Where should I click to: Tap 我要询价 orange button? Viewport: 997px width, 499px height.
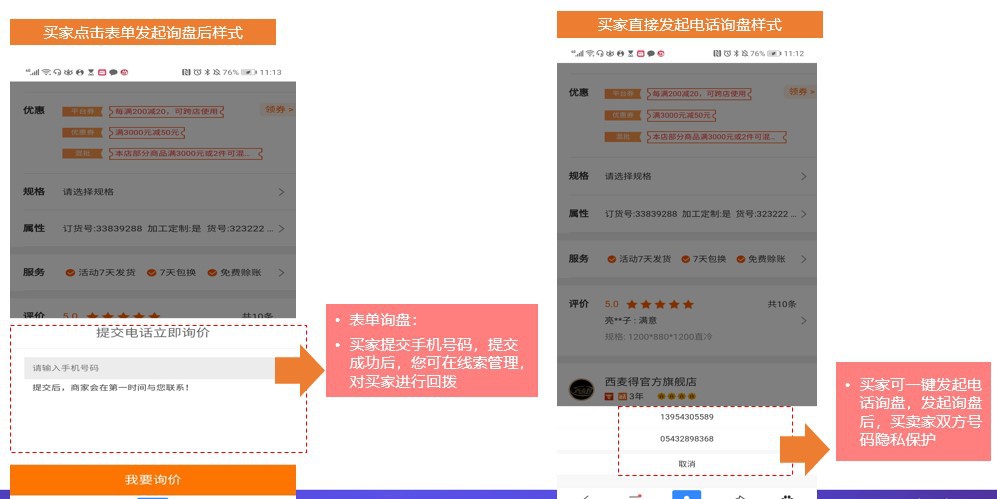click(x=153, y=479)
